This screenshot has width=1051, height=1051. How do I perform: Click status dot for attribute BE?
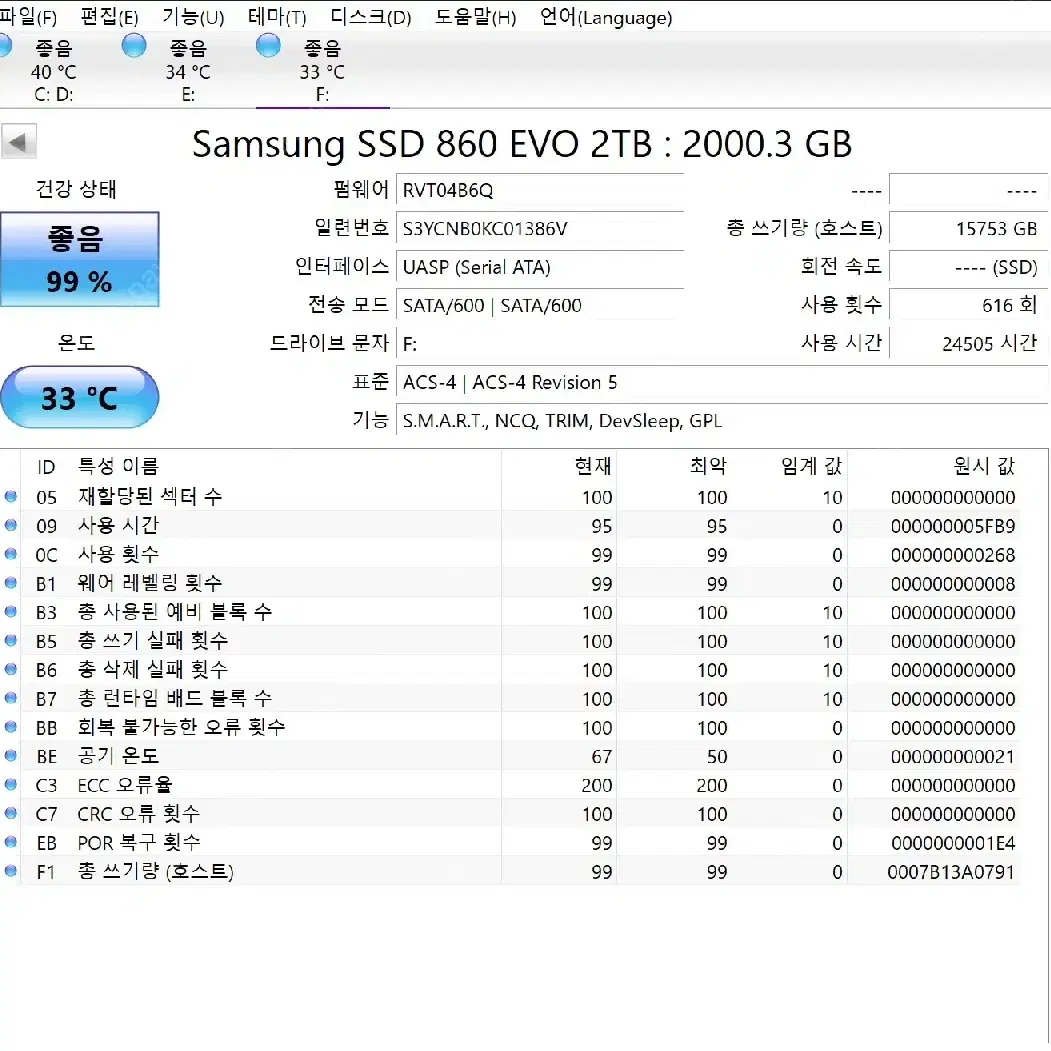pos(11,756)
